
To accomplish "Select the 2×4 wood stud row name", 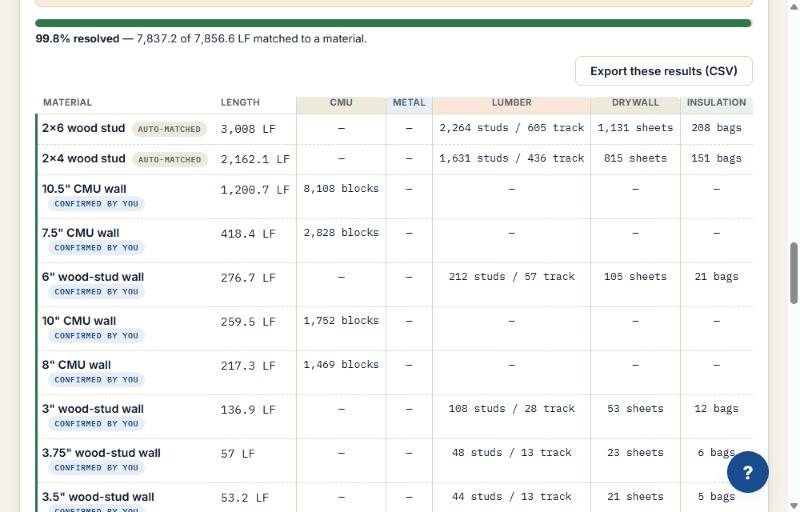I will pyautogui.click(x=83, y=159).
